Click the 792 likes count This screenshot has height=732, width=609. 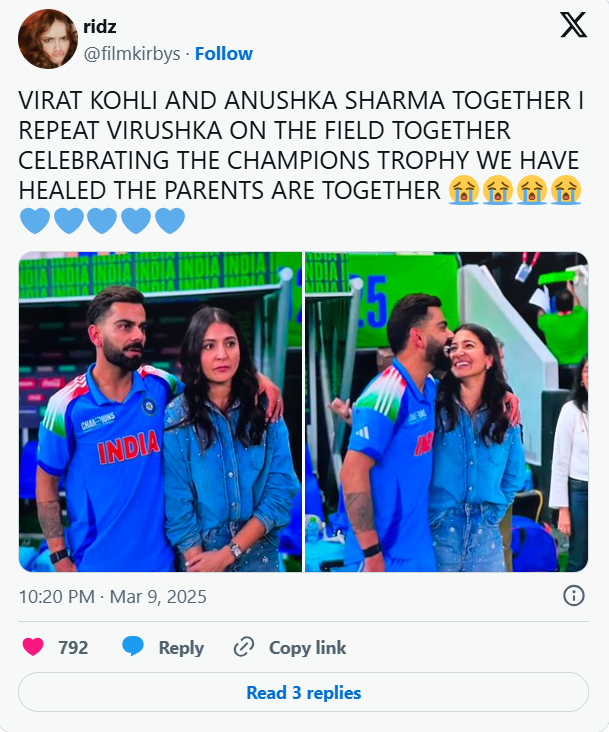(73, 648)
